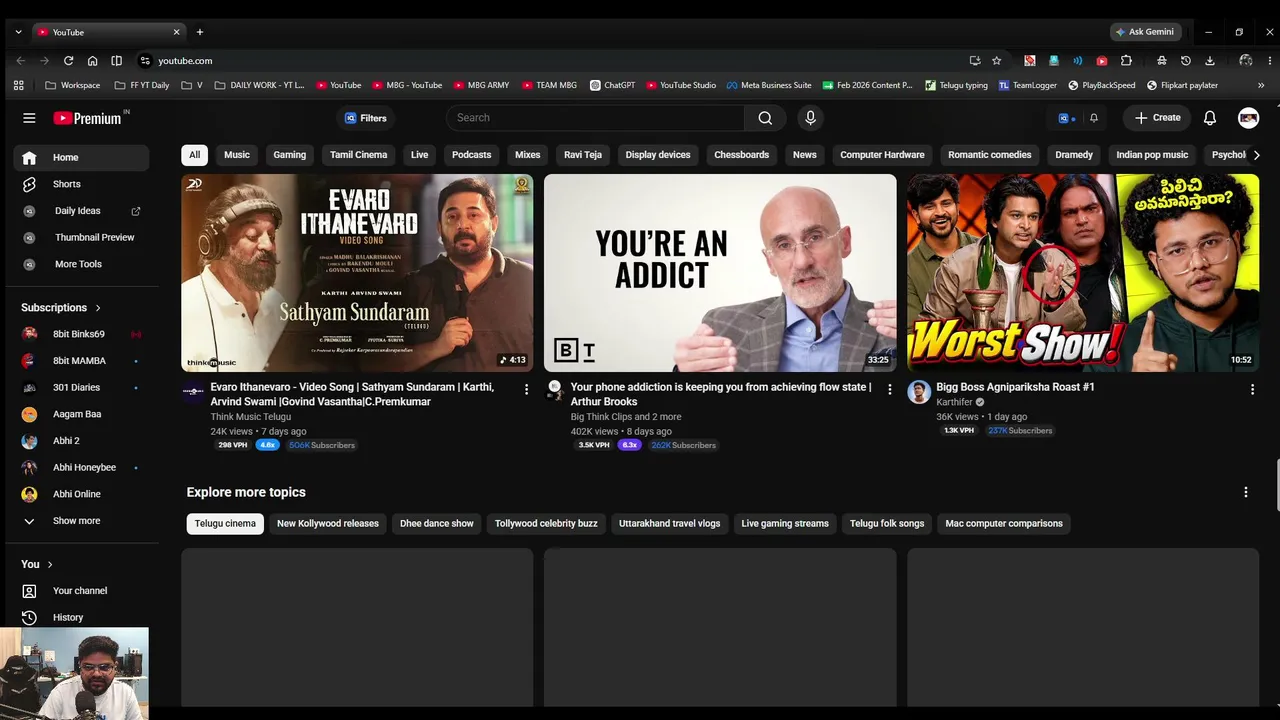The height and width of the screenshot is (720, 1280).
Task: Open the ChatGPT bookmark
Action: click(x=612, y=86)
